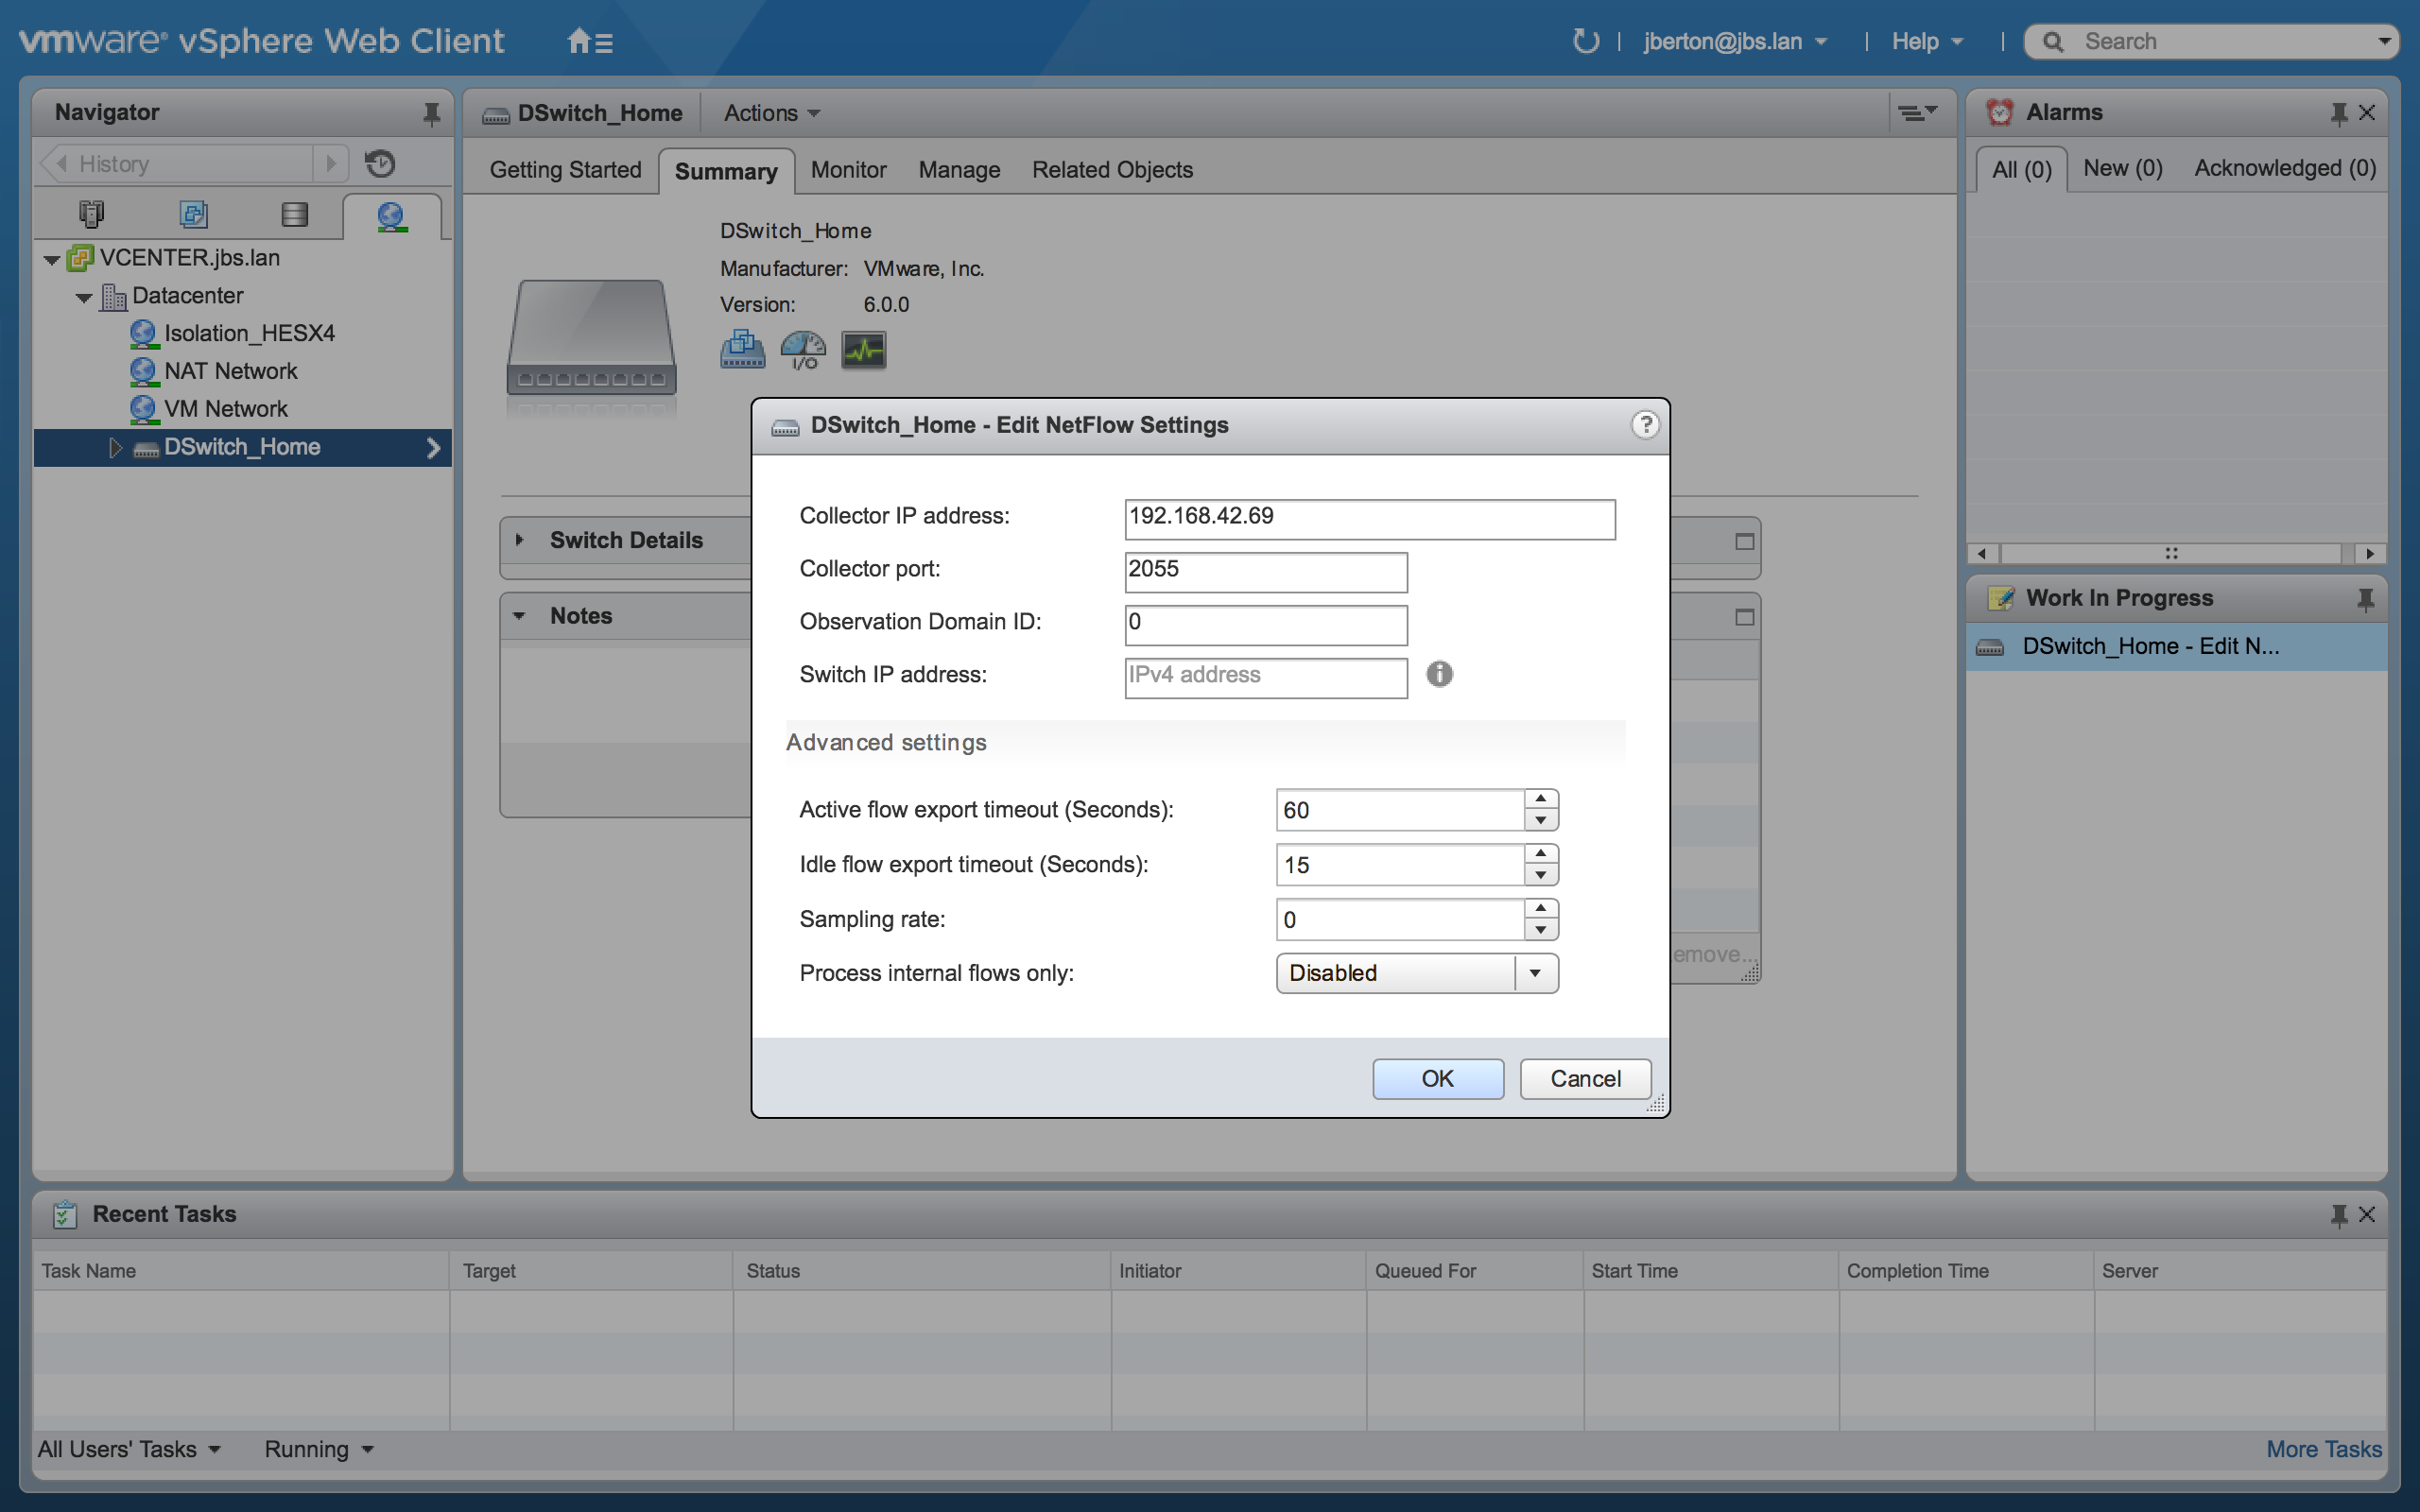2420x1512 pixels.
Task: Click the Collector port field
Action: 1265,572
